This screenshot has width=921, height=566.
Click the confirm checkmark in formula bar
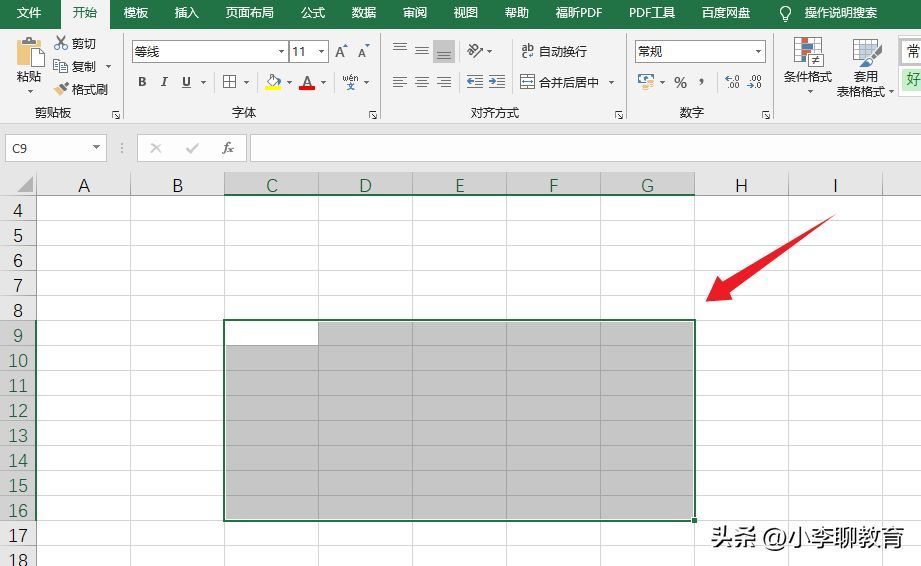click(x=192, y=148)
